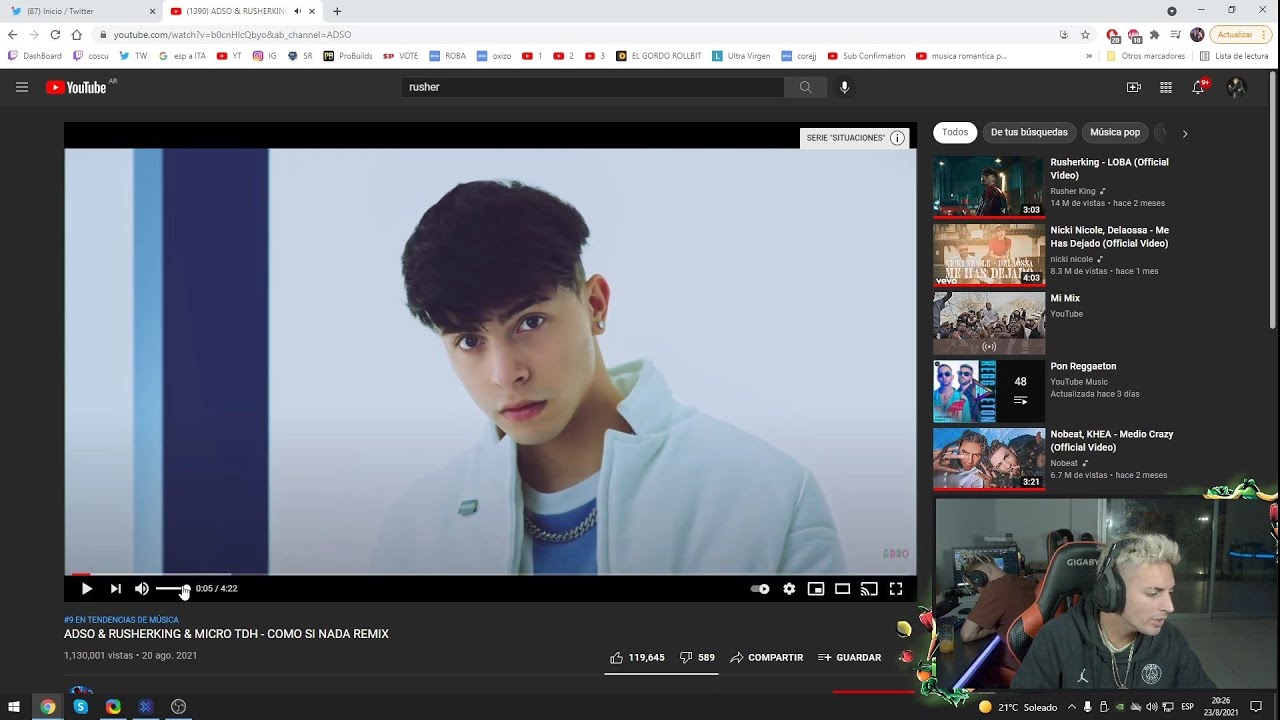Click the GUARDAR save button
1280x720 pixels.
(850, 658)
